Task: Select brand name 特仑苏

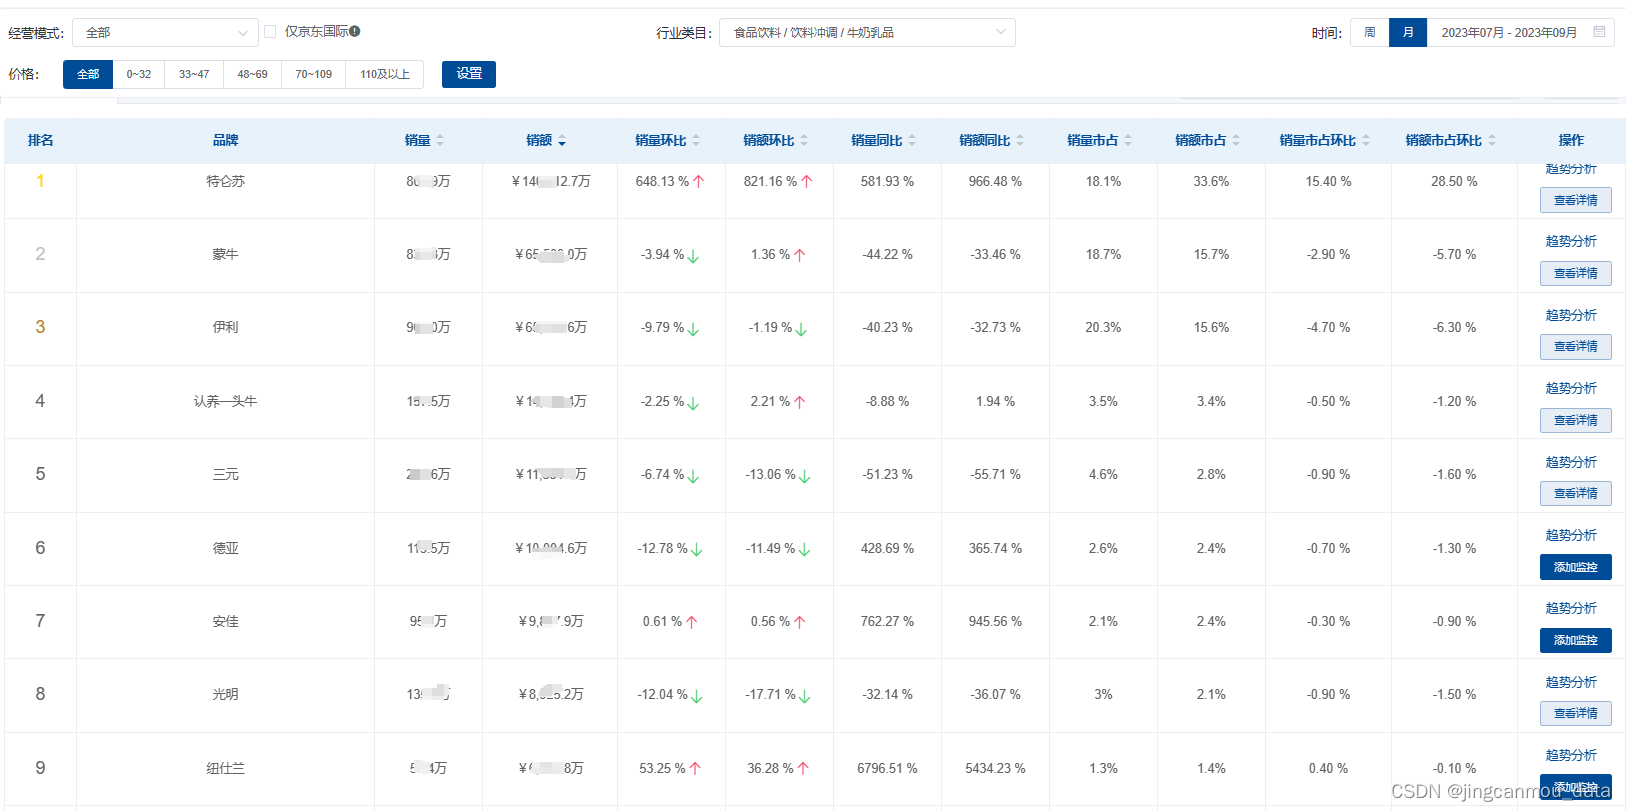Action: [x=225, y=181]
